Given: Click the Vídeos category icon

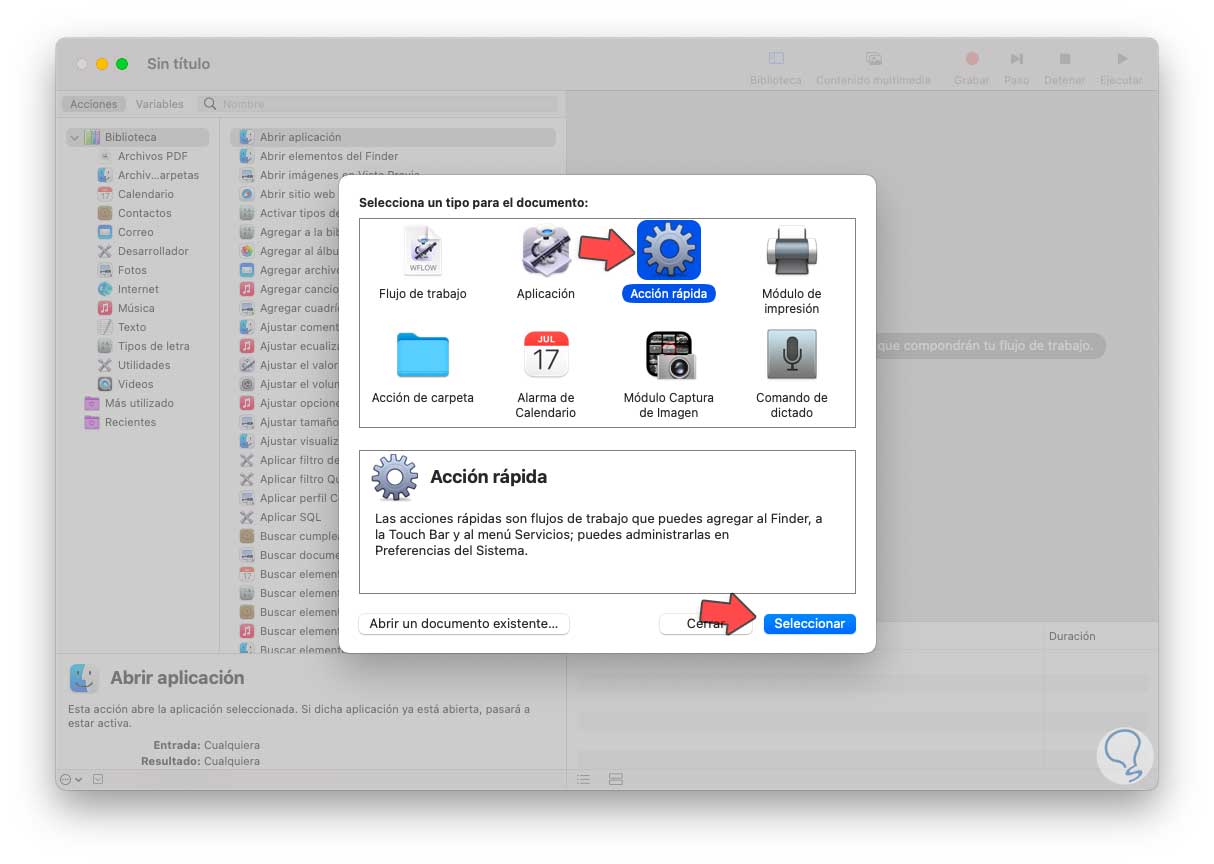Looking at the screenshot, I should 105,384.
